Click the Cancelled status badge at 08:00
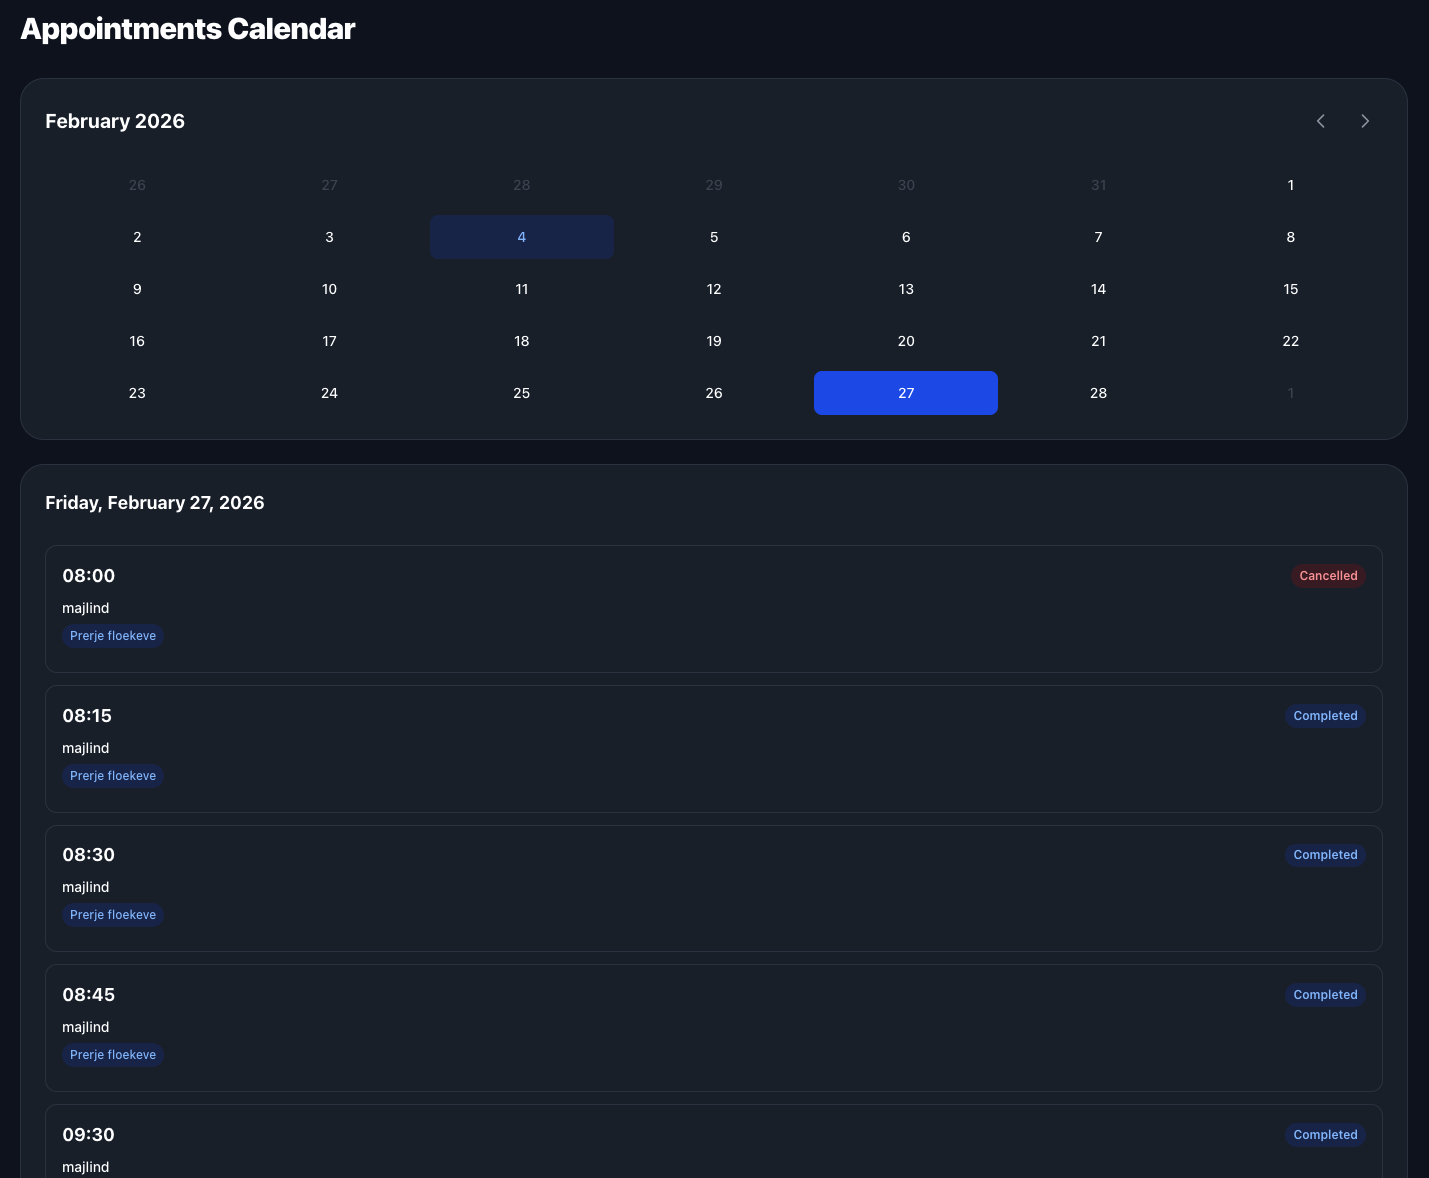Viewport: 1429px width, 1178px height. (x=1328, y=576)
